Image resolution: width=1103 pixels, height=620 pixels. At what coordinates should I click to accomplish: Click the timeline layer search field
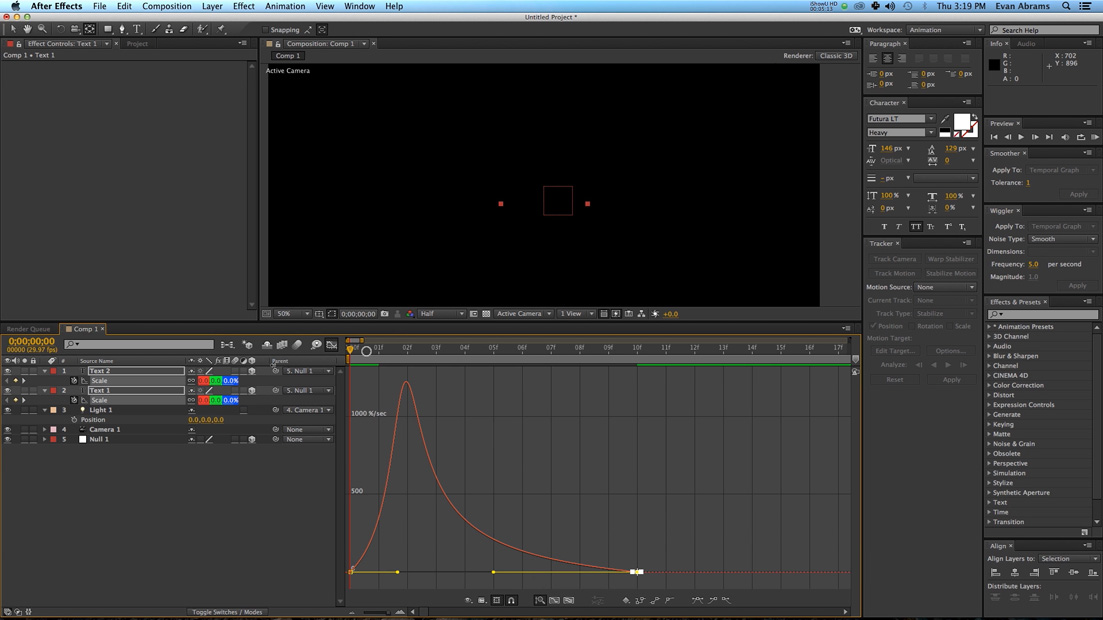pyautogui.click(x=139, y=344)
